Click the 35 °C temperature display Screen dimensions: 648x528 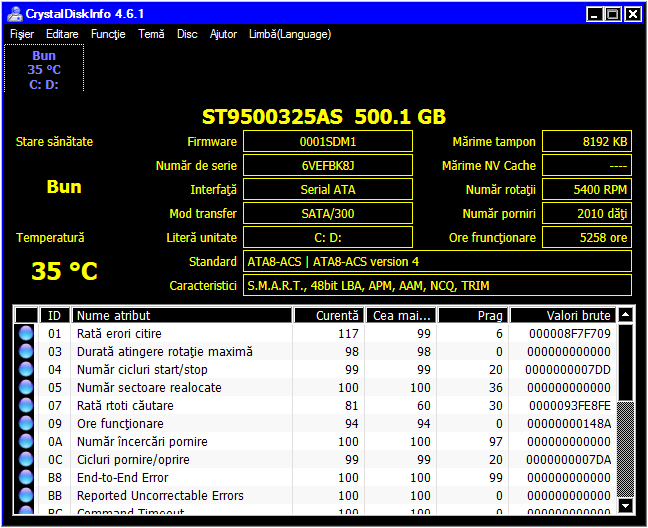click(x=64, y=271)
